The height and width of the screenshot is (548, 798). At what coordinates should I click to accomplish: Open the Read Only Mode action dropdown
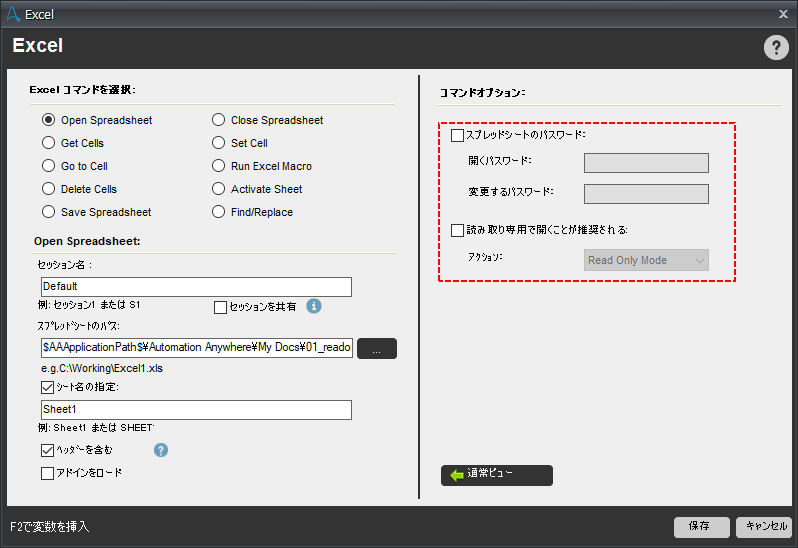pos(646,260)
